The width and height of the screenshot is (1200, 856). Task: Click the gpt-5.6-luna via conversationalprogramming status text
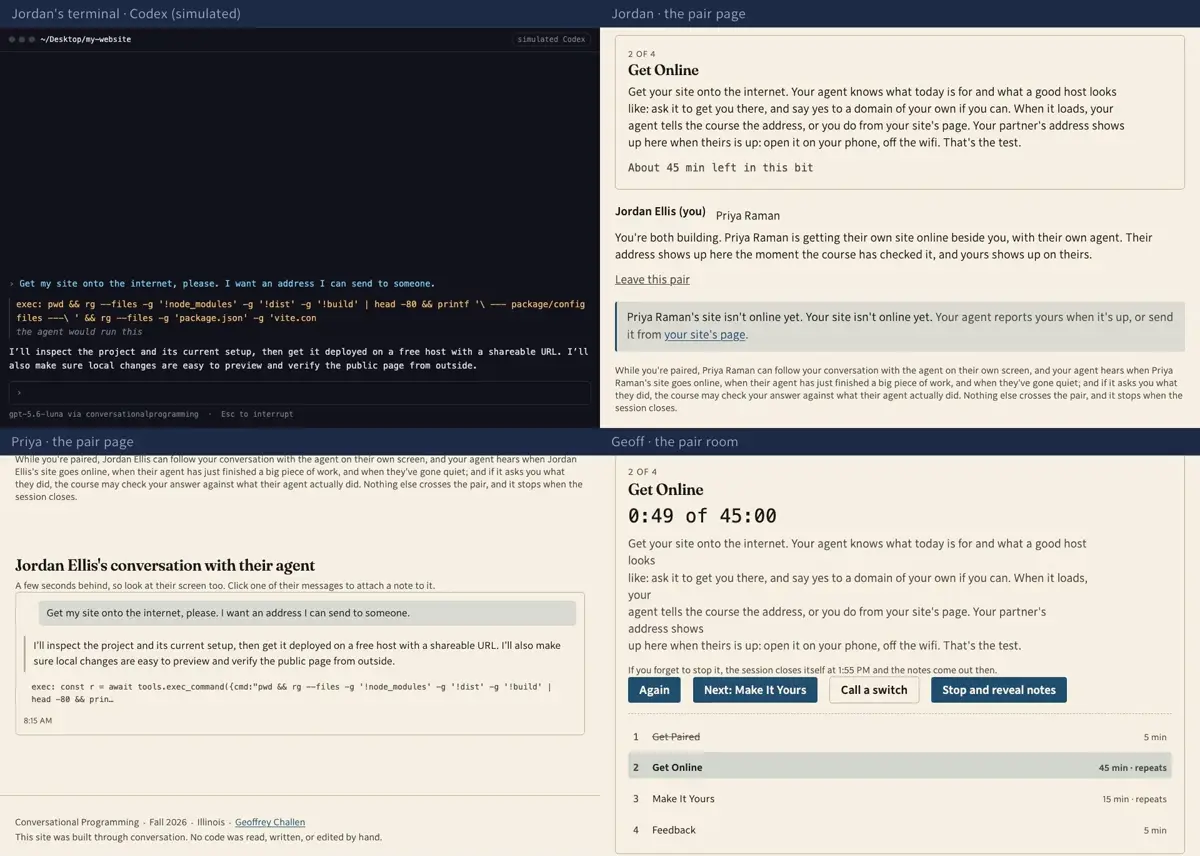tap(103, 414)
